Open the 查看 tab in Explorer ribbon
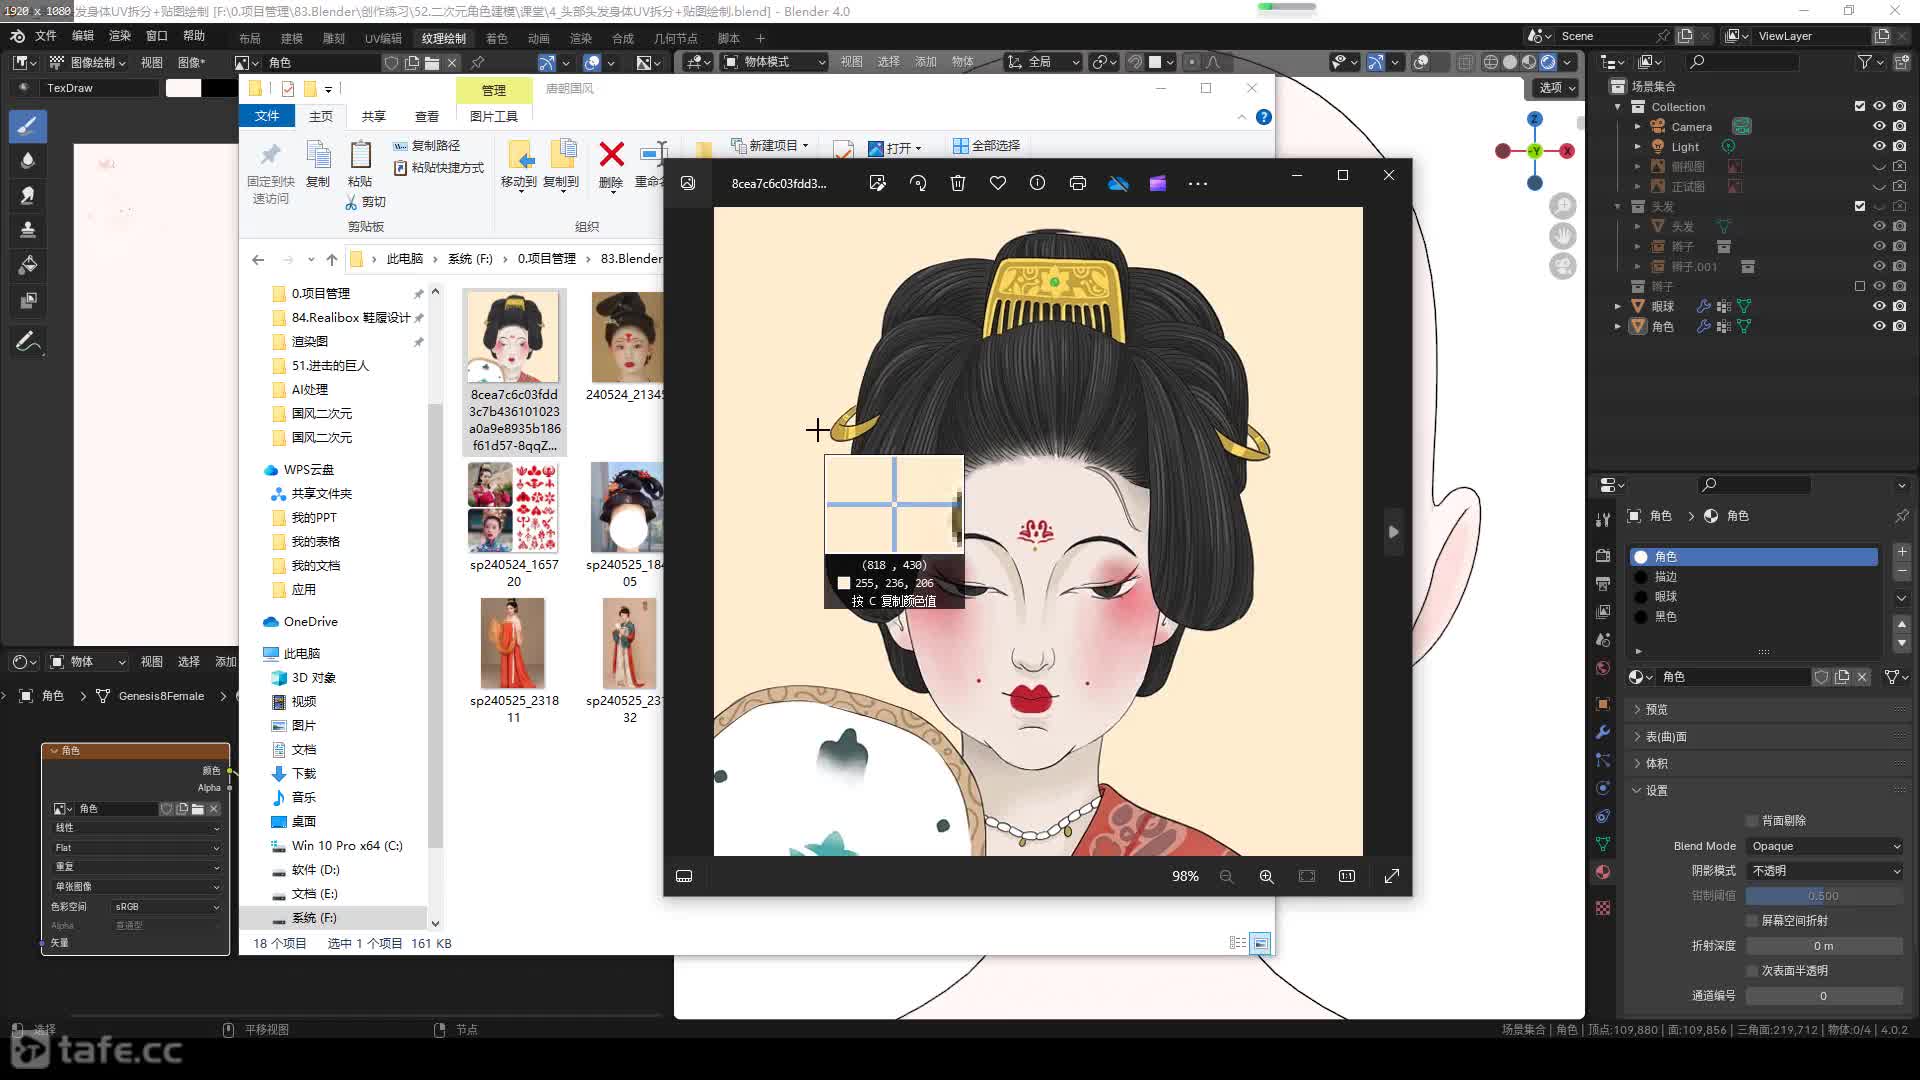1920x1080 pixels. (x=427, y=116)
